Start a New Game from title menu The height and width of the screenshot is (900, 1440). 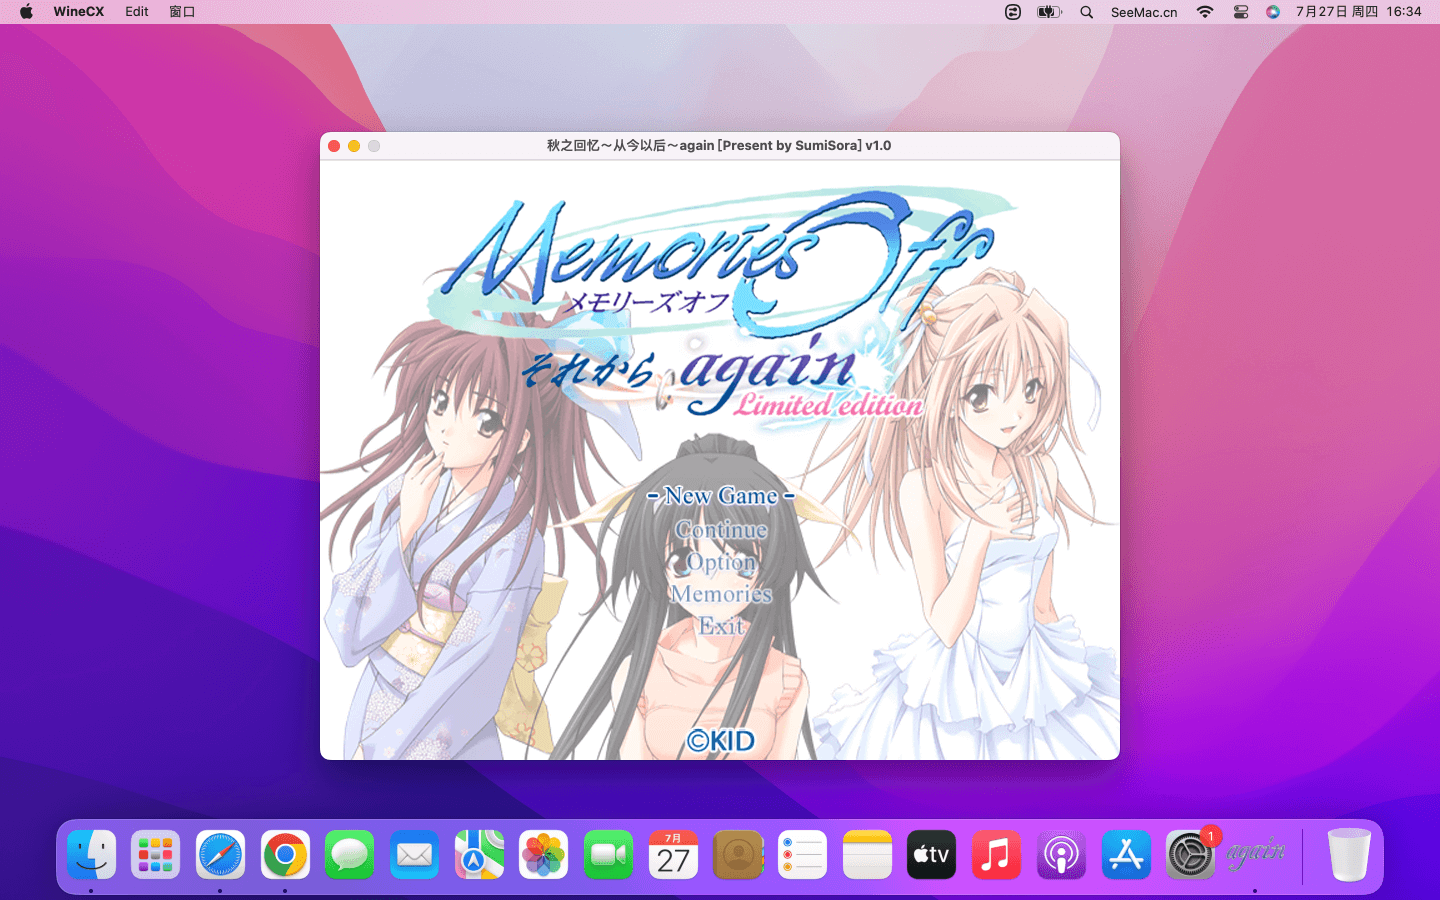pyautogui.click(x=720, y=496)
